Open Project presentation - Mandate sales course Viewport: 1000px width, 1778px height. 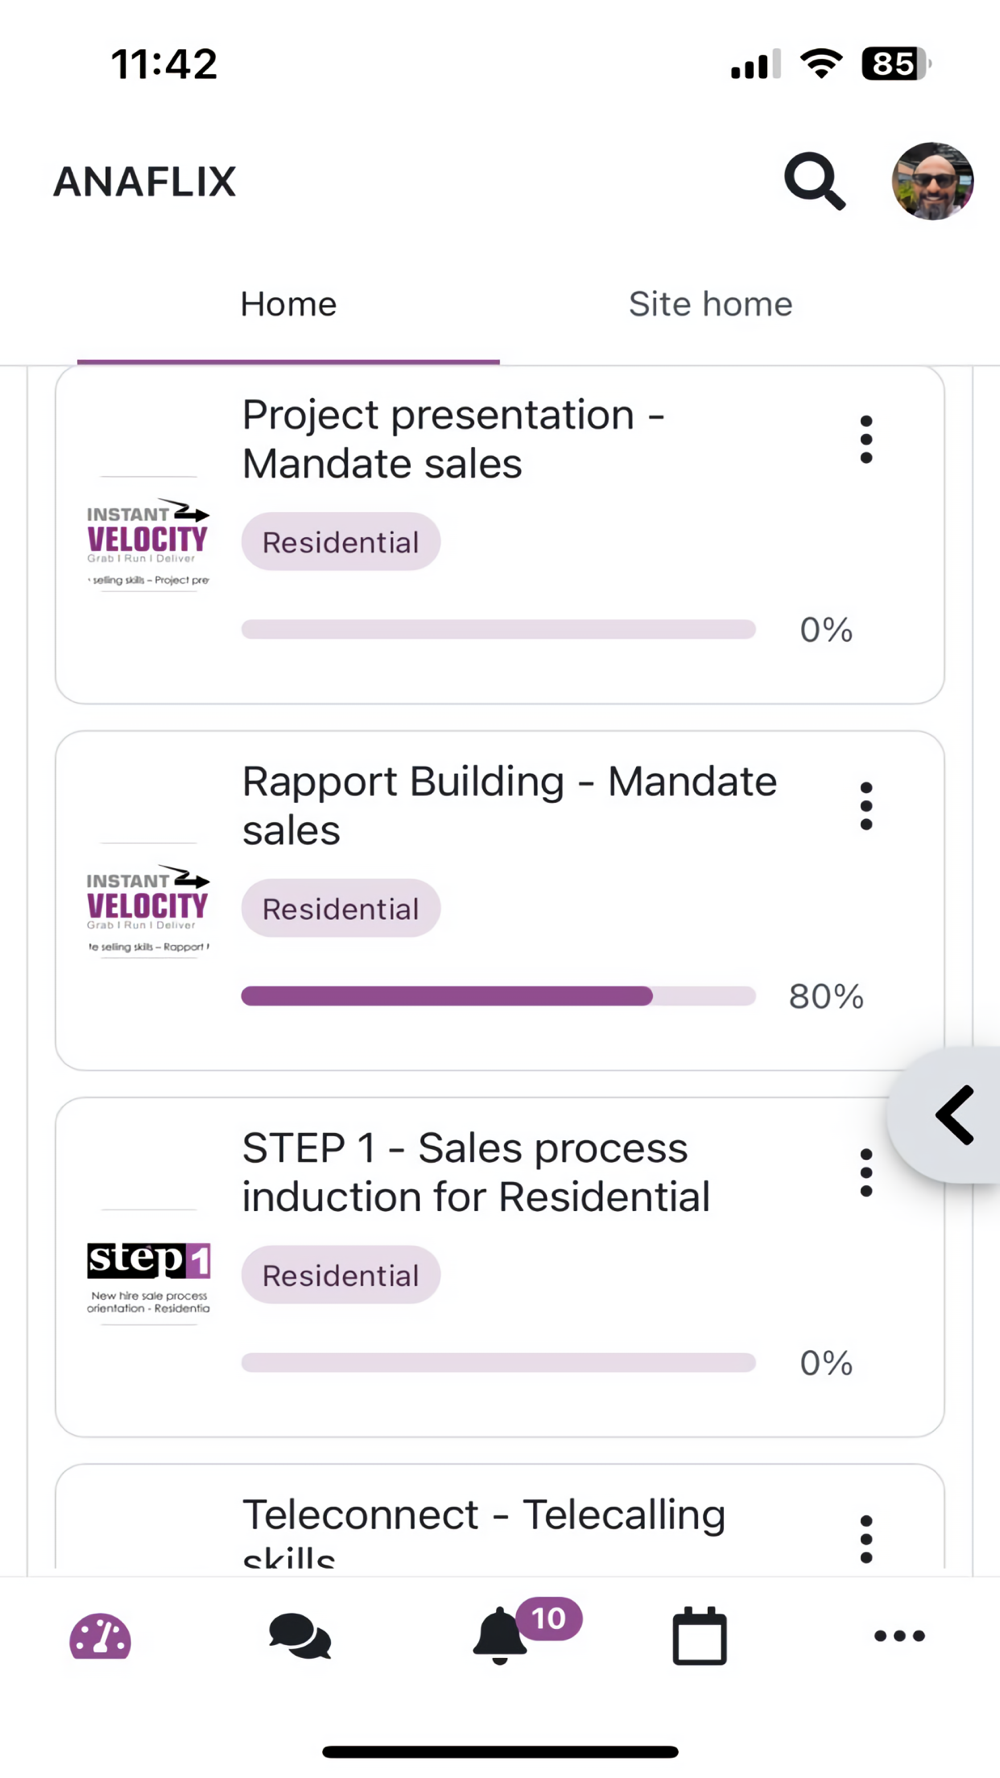(x=453, y=440)
